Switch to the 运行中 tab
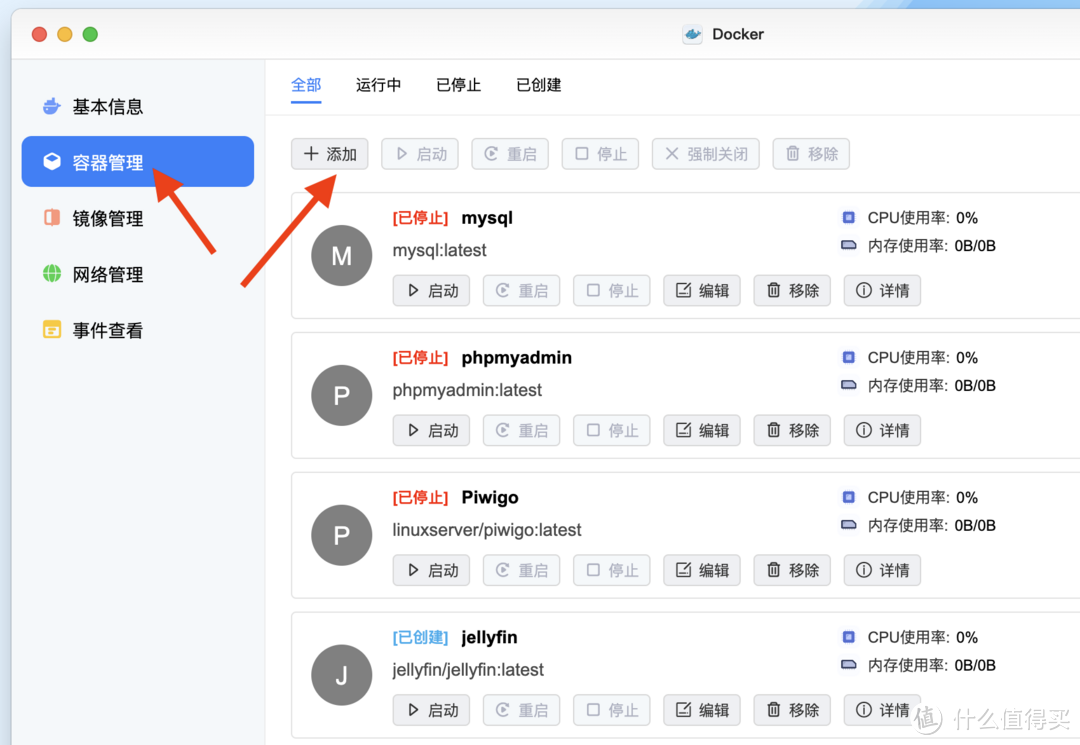This screenshot has height=745, width=1080. 378,85
